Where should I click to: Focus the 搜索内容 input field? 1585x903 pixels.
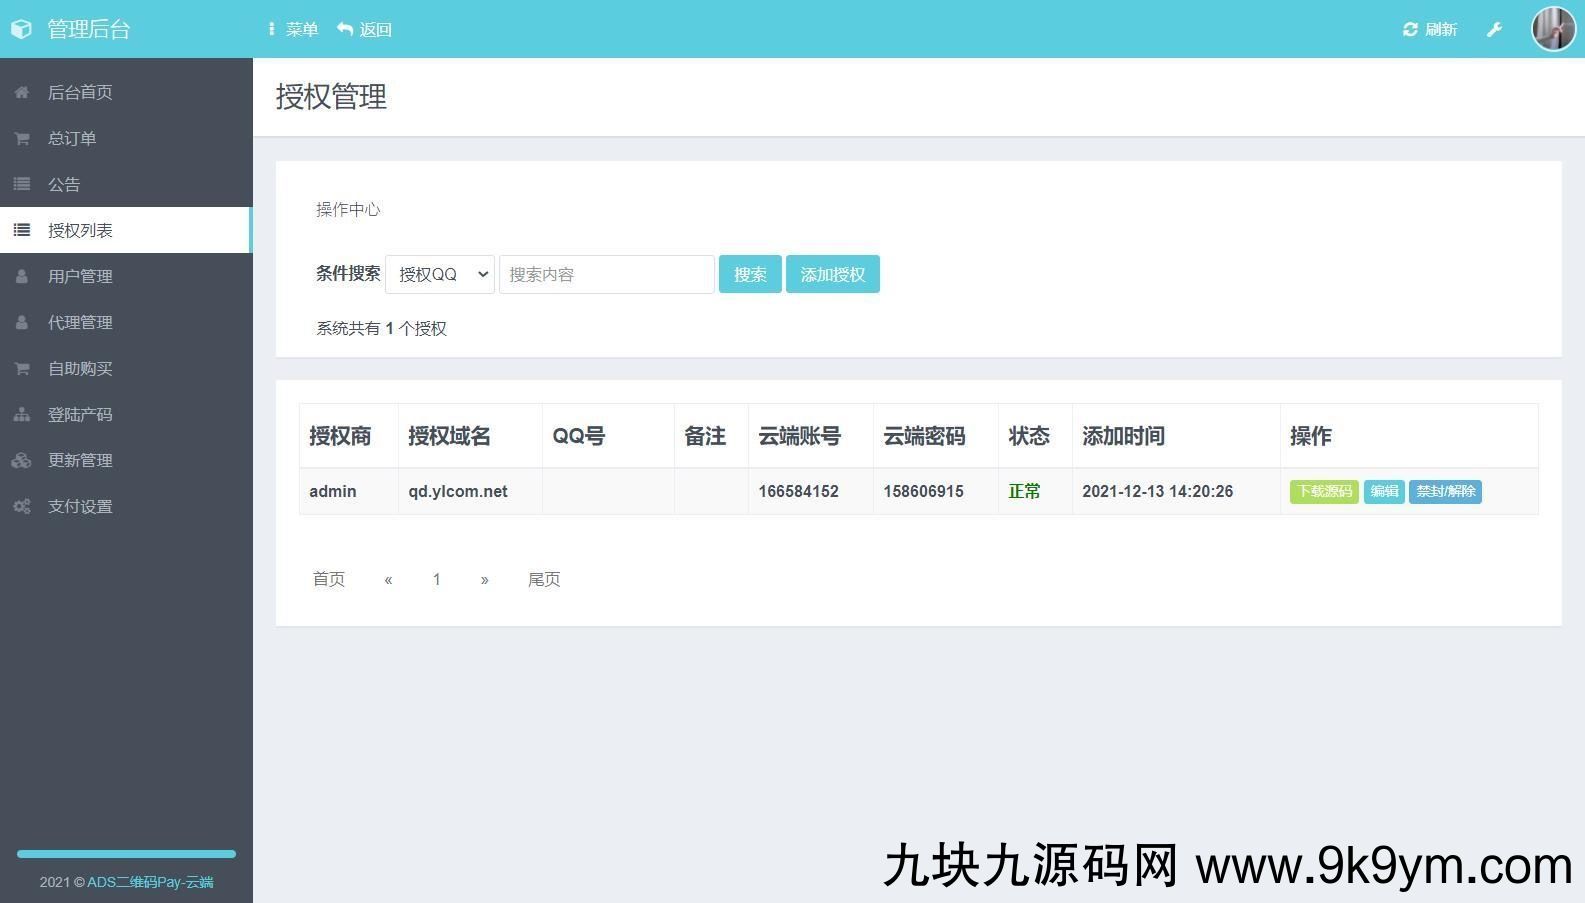point(606,274)
